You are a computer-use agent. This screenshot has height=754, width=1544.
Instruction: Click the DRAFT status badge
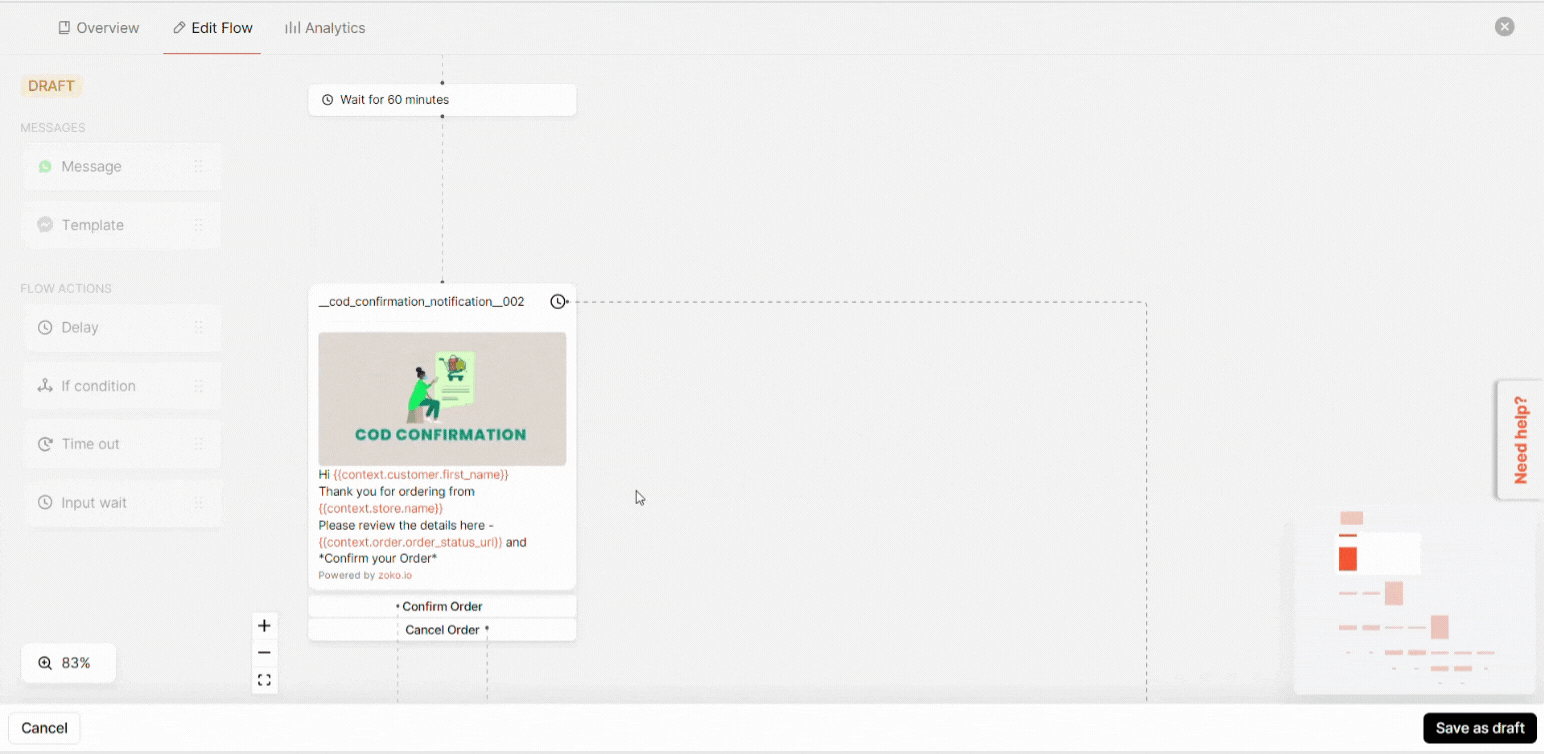point(51,86)
